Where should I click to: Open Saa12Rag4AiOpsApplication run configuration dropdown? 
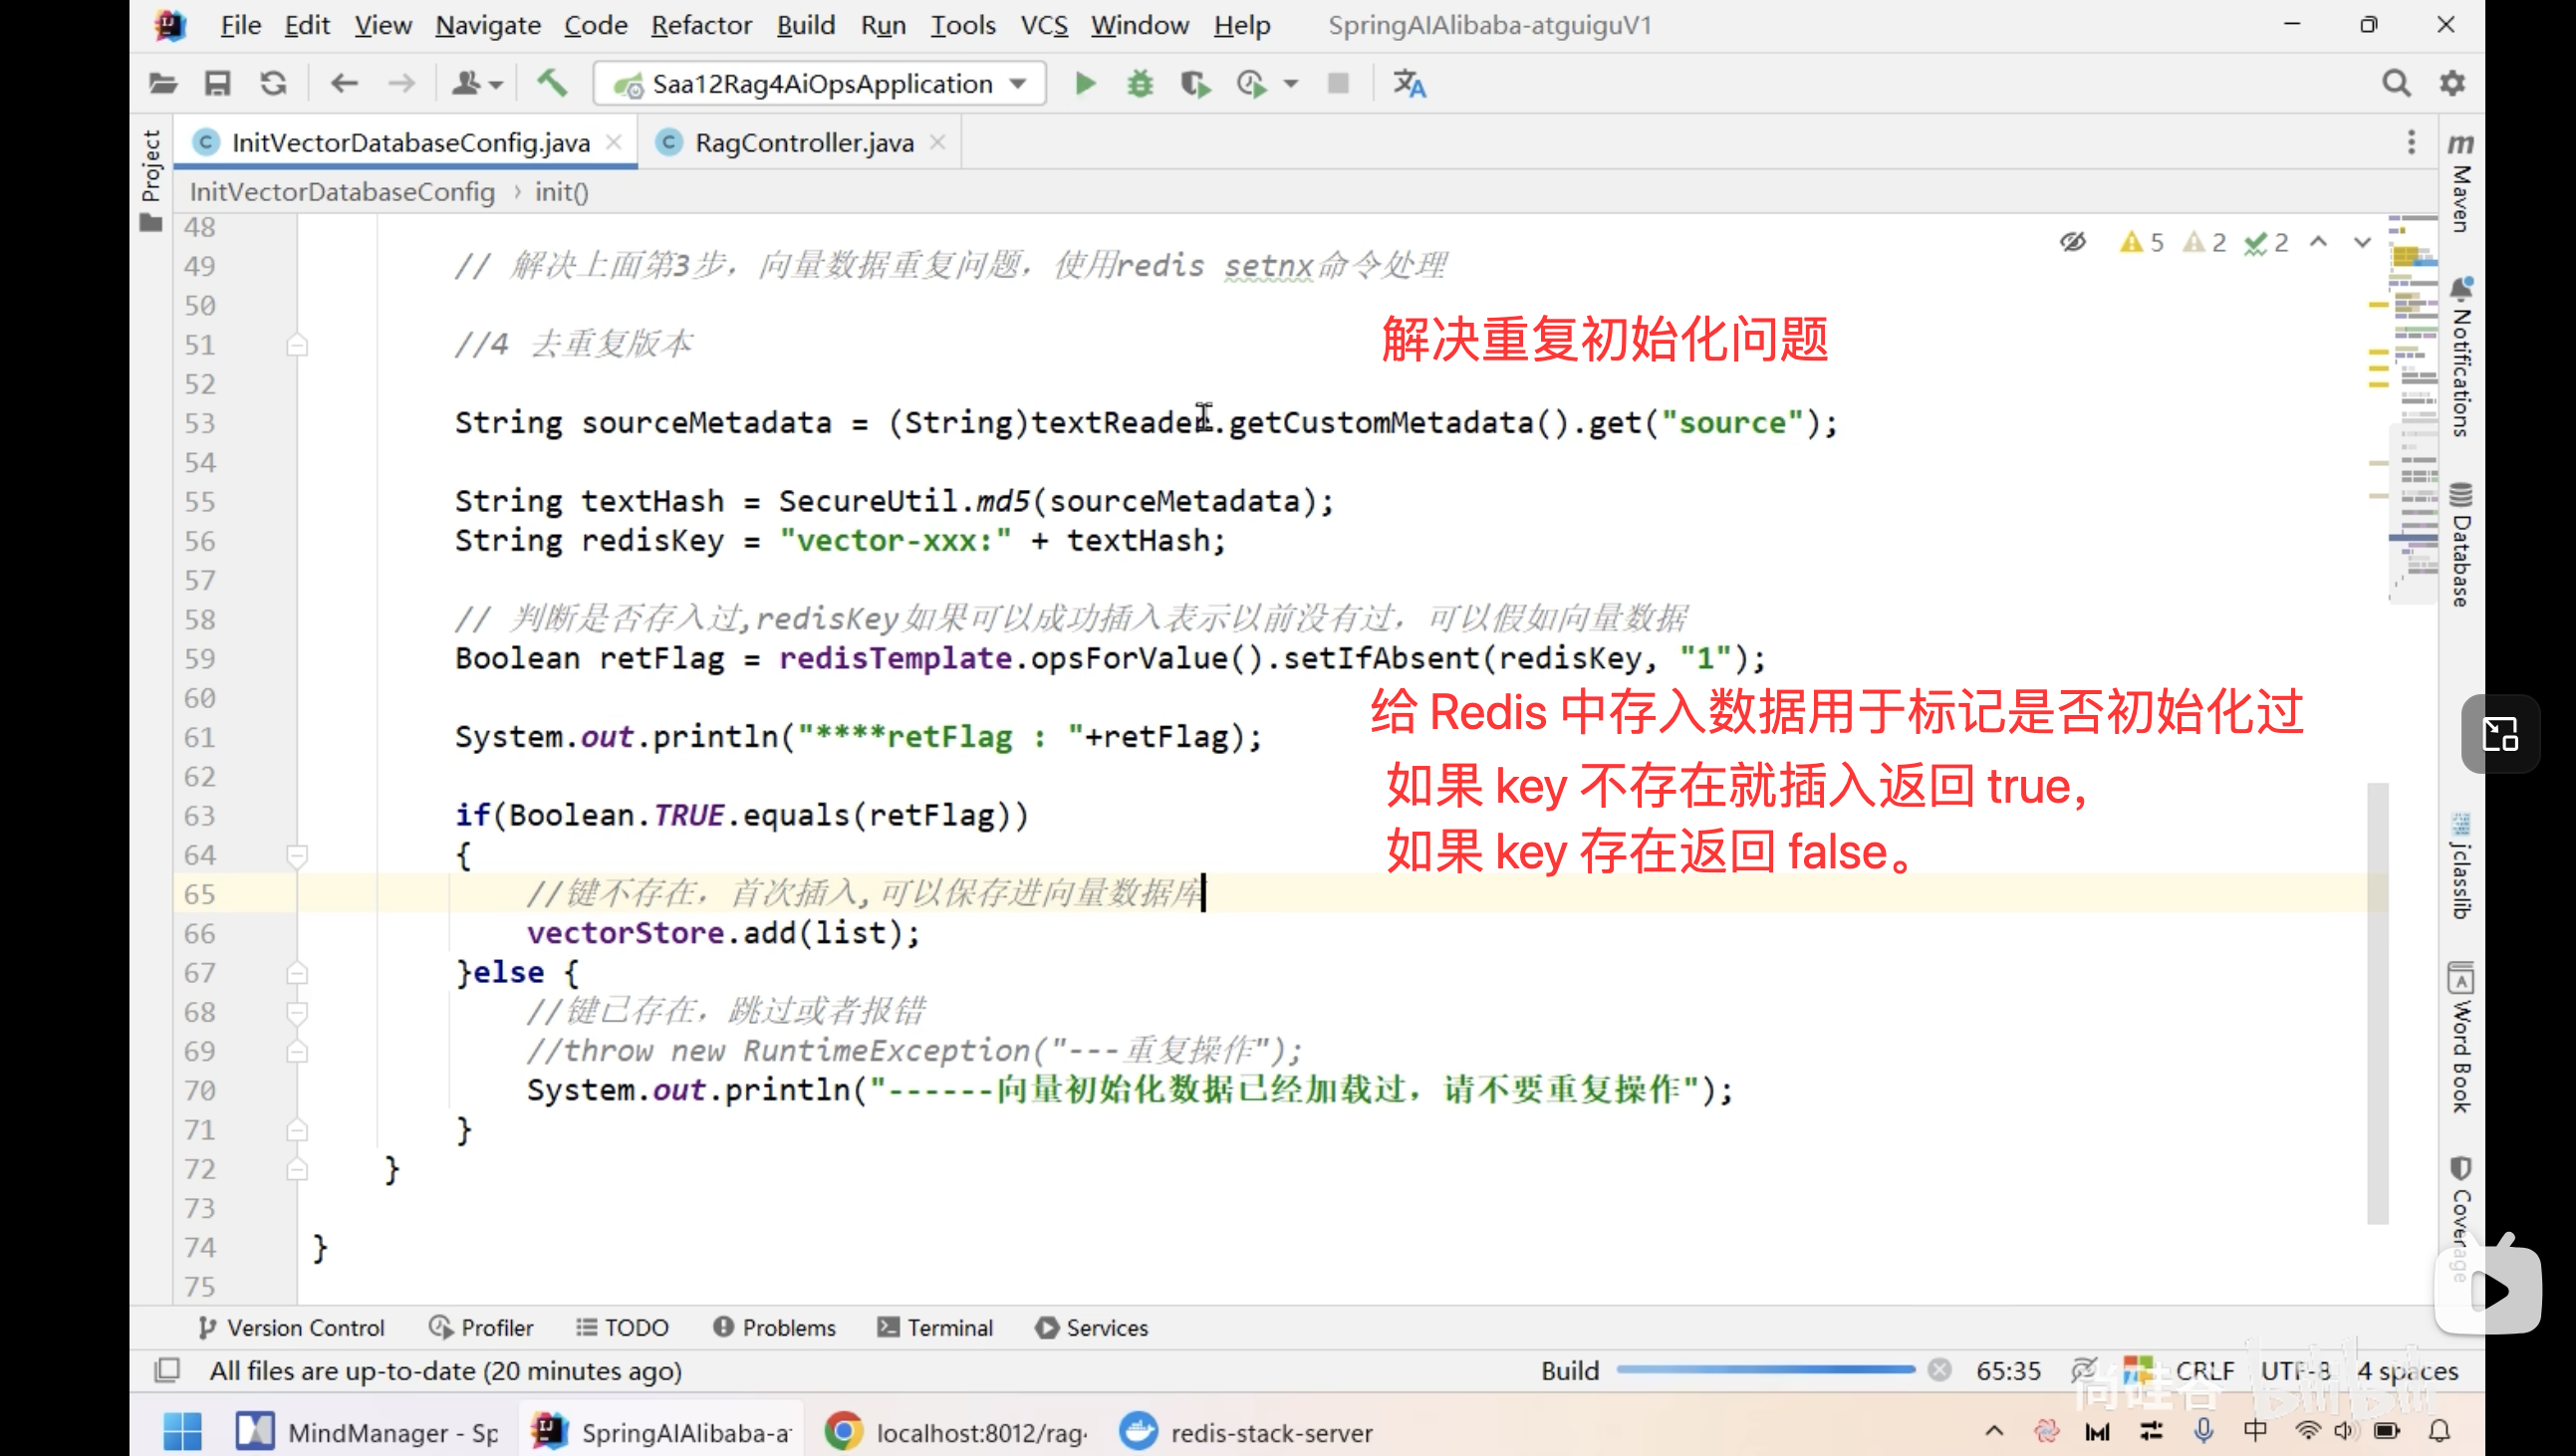point(820,84)
